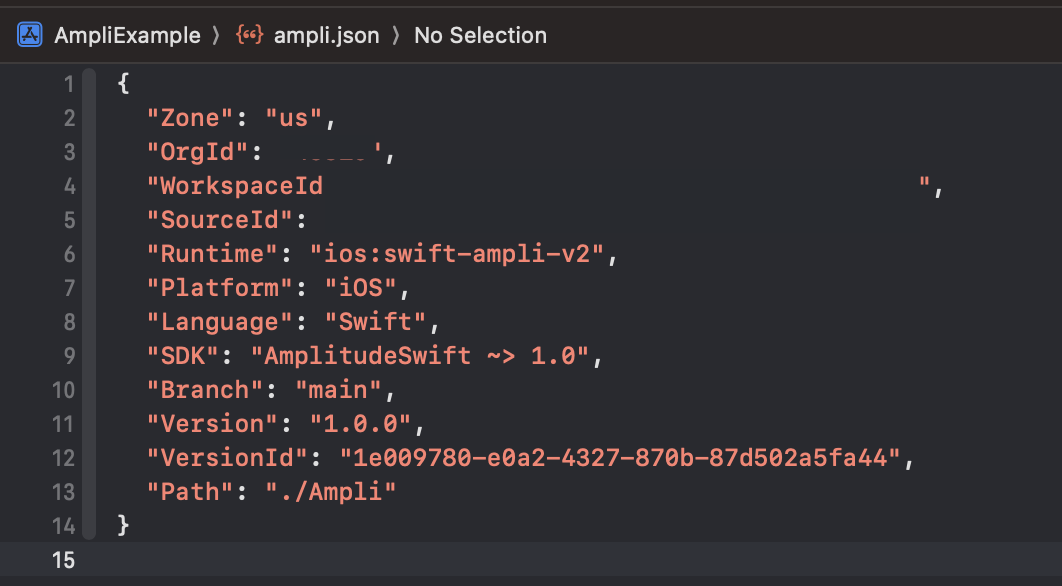Click the "WorkspaceId key

click(235, 186)
